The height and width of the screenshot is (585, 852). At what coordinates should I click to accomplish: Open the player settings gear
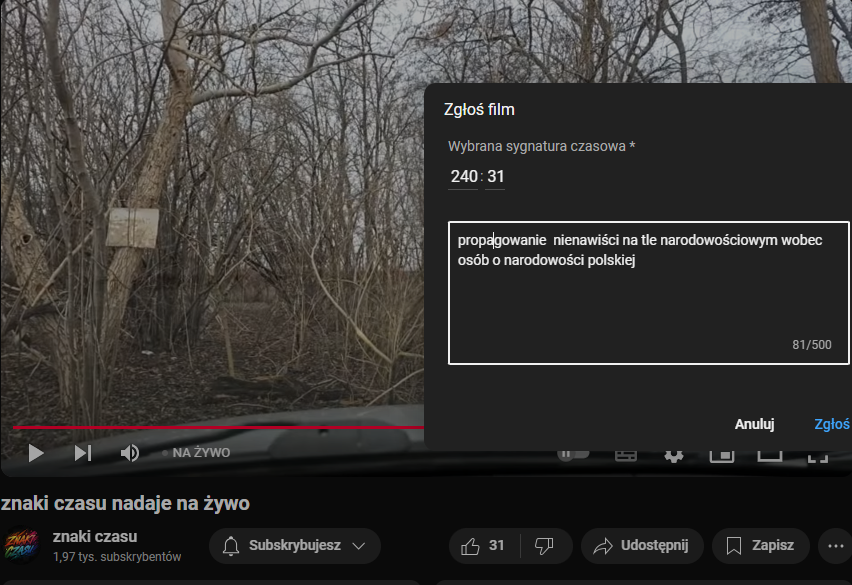[x=674, y=454]
